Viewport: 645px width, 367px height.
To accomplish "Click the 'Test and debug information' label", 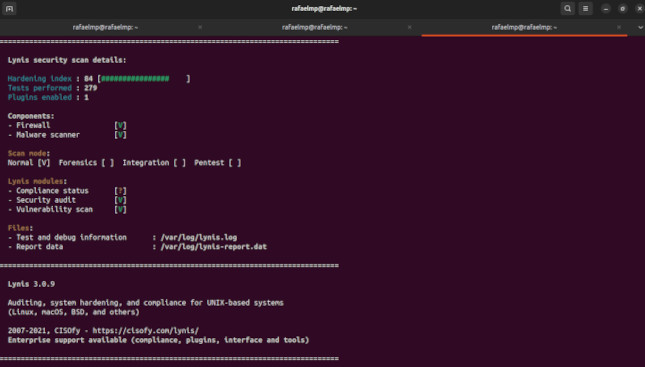I will point(71,238).
